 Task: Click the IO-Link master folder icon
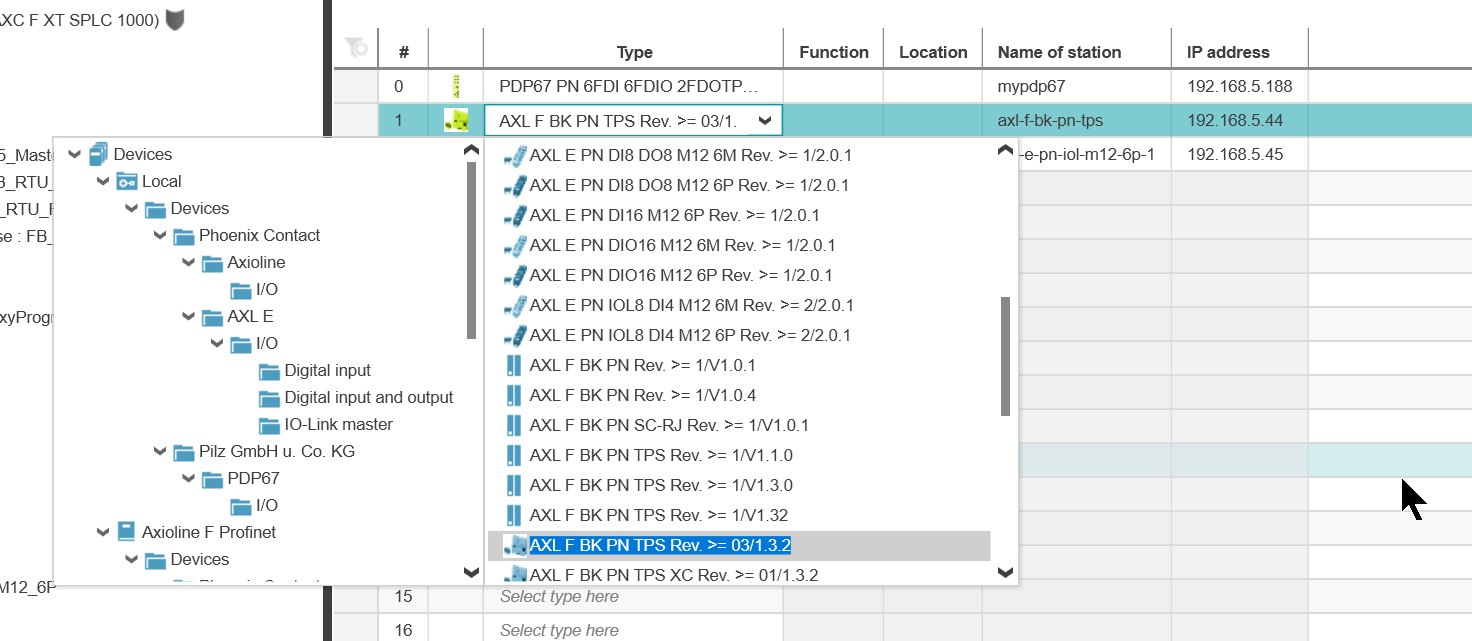[x=269, y=425]
